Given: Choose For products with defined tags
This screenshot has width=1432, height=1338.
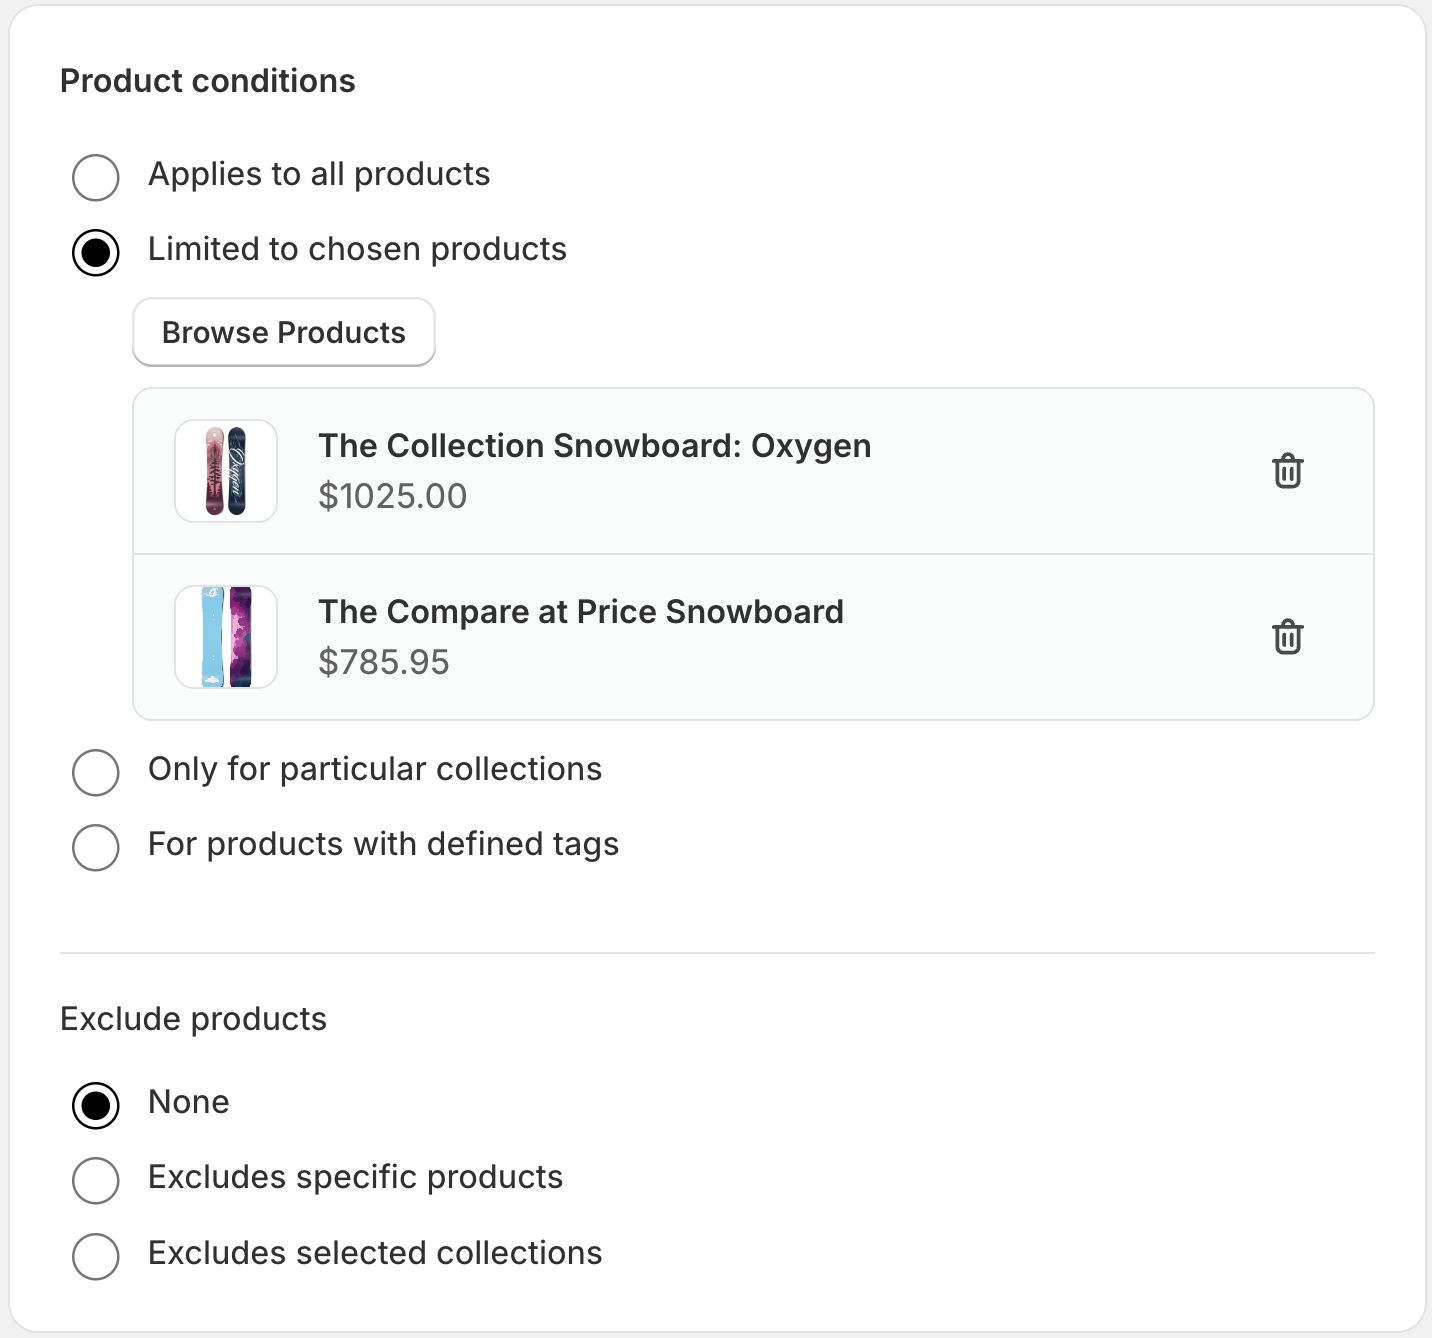Looking at the screenshot, I should (x=96, y=847).
